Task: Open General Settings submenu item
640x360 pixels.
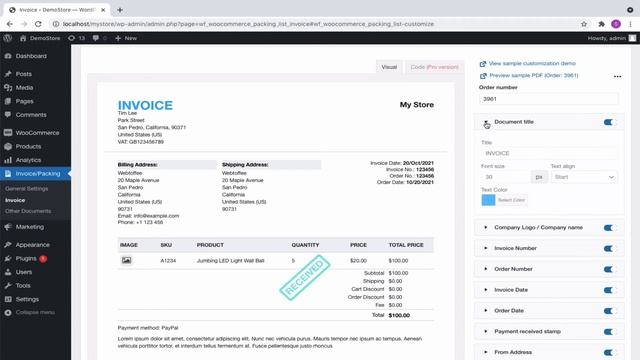Action: [27, 189]
